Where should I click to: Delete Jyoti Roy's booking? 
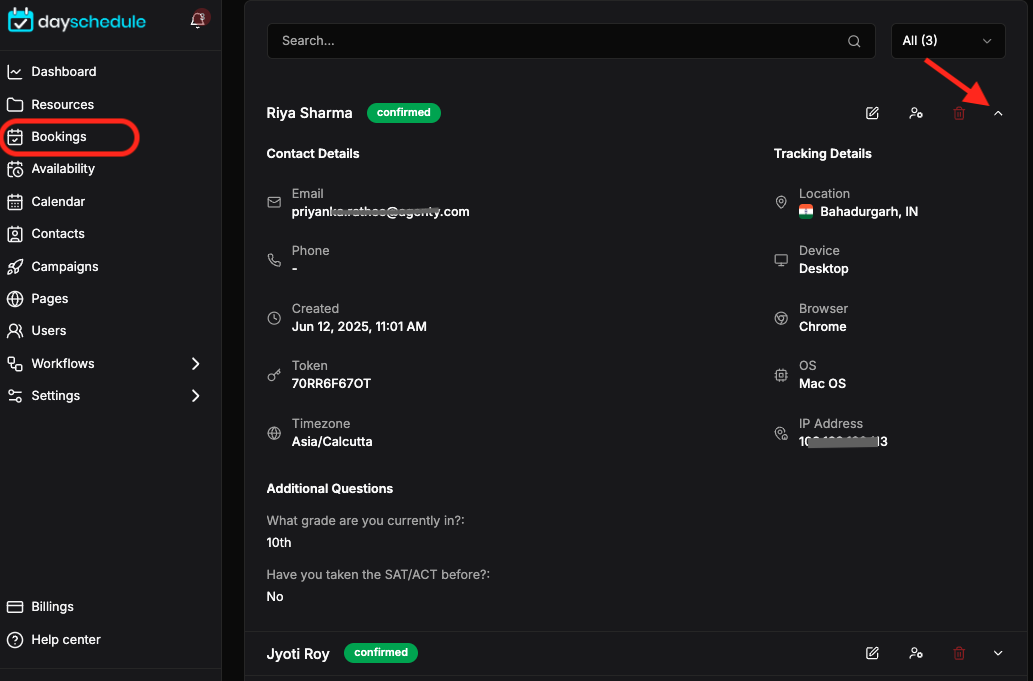[x=959, y=653]
